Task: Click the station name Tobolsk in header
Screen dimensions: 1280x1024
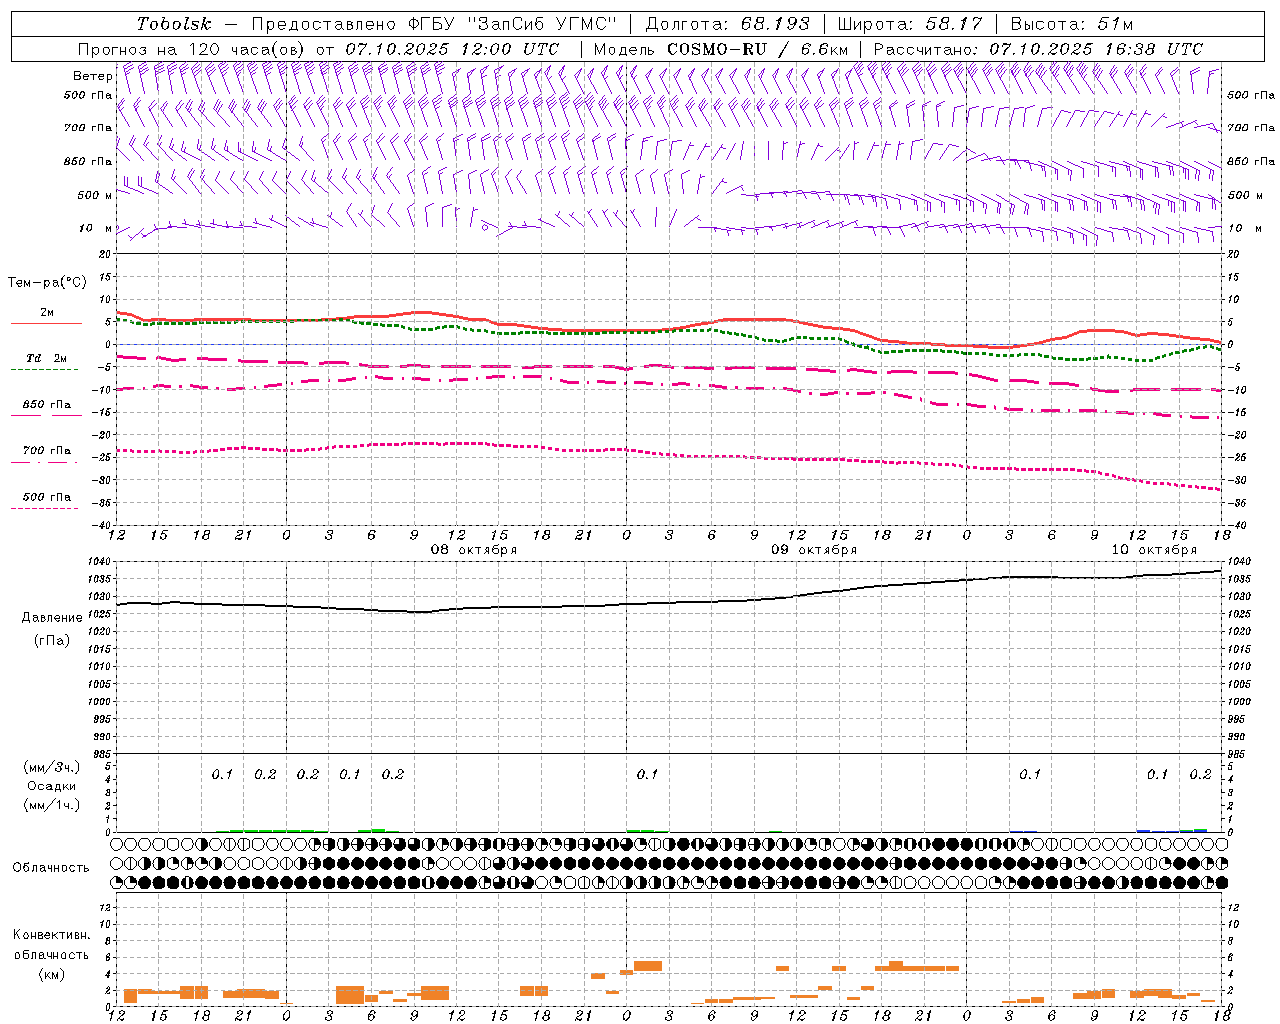Action: [x=174, y=24]
